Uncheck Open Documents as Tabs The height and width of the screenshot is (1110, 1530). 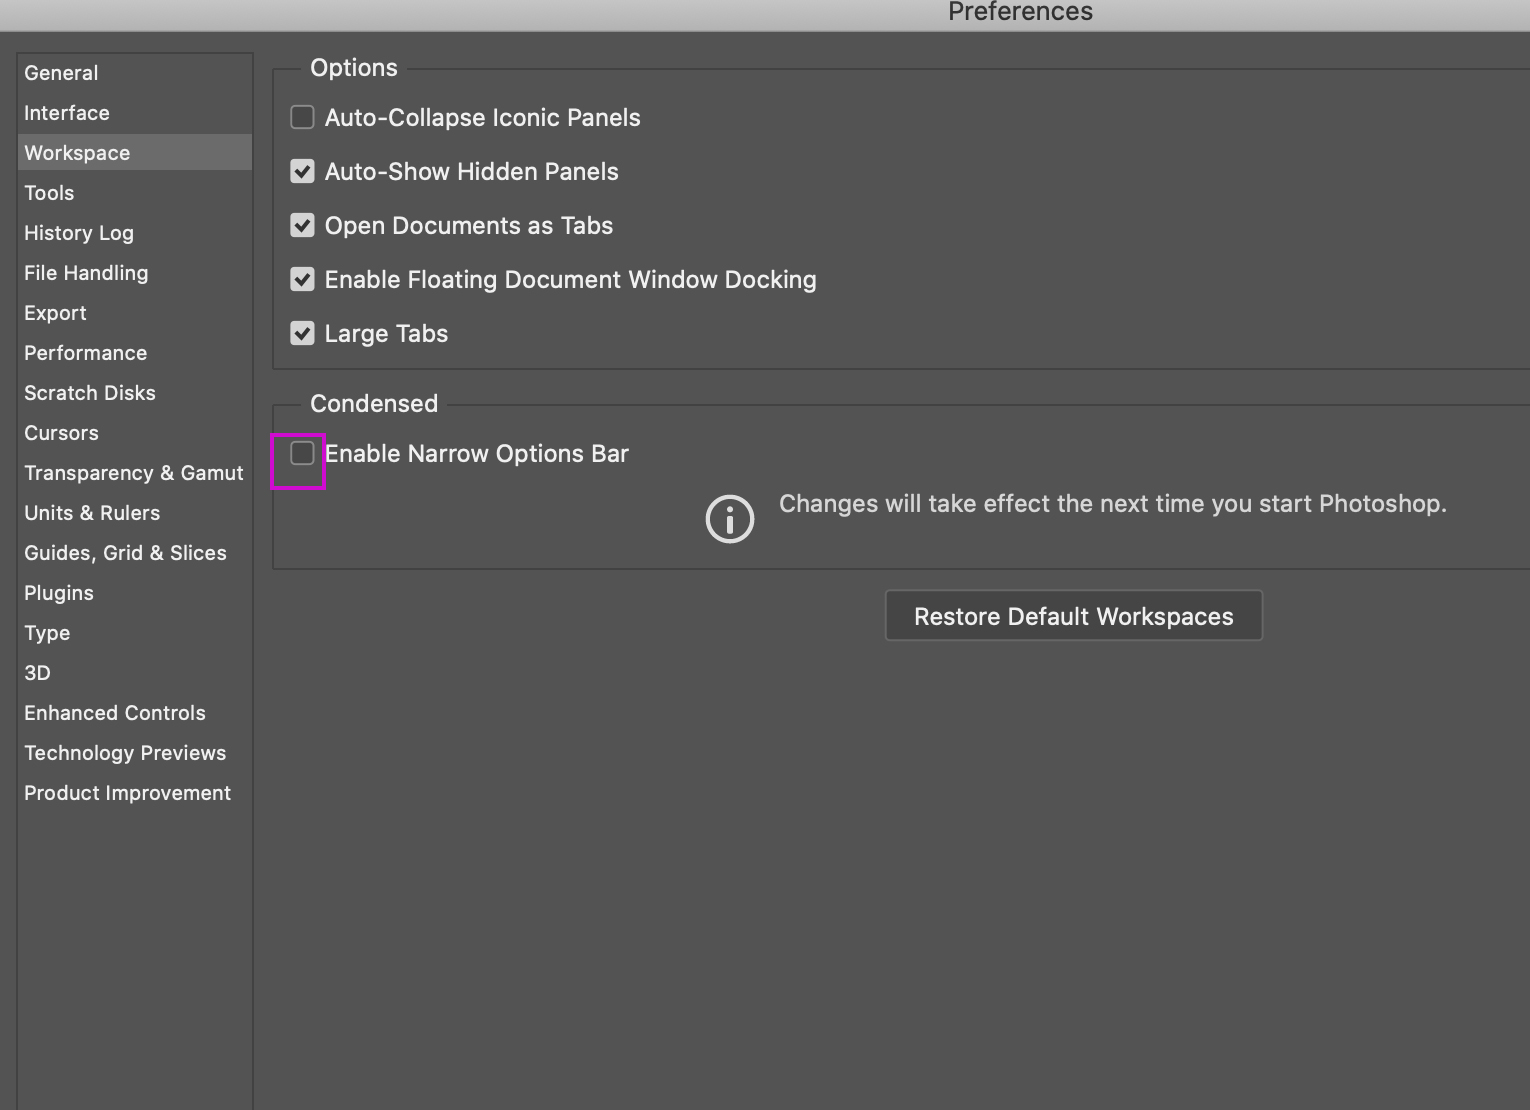click(302, 225)
